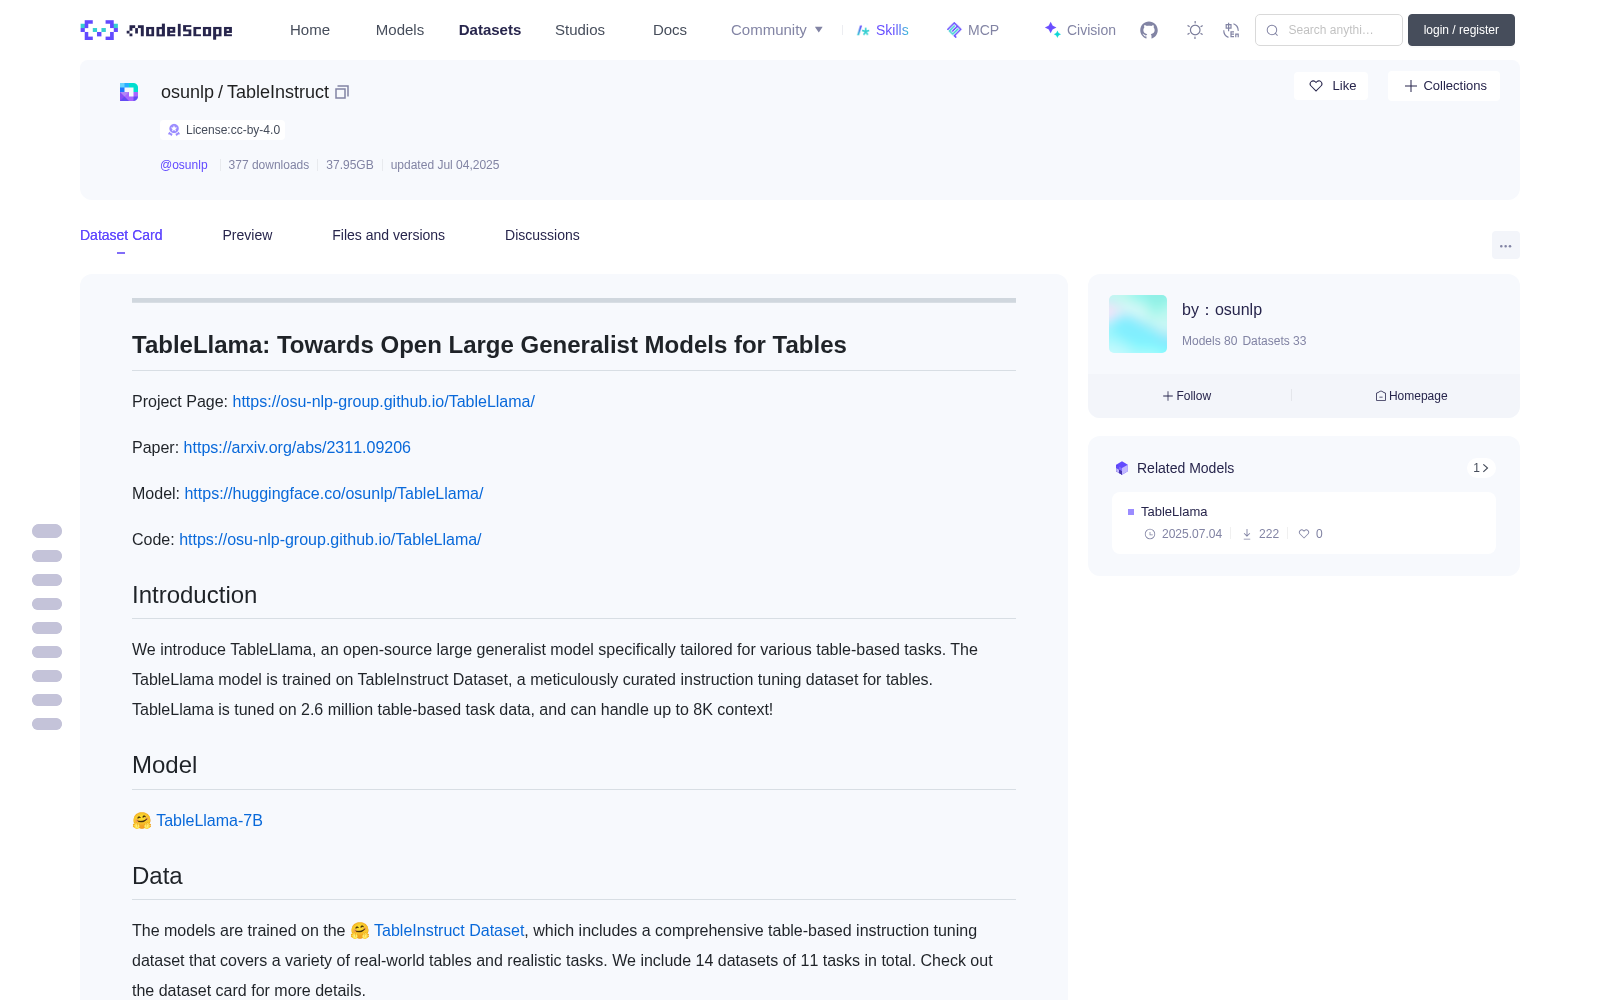Viewport: 1600px width, 1000px height.
Task: Focus the search input field
Action: (1329, 30)
